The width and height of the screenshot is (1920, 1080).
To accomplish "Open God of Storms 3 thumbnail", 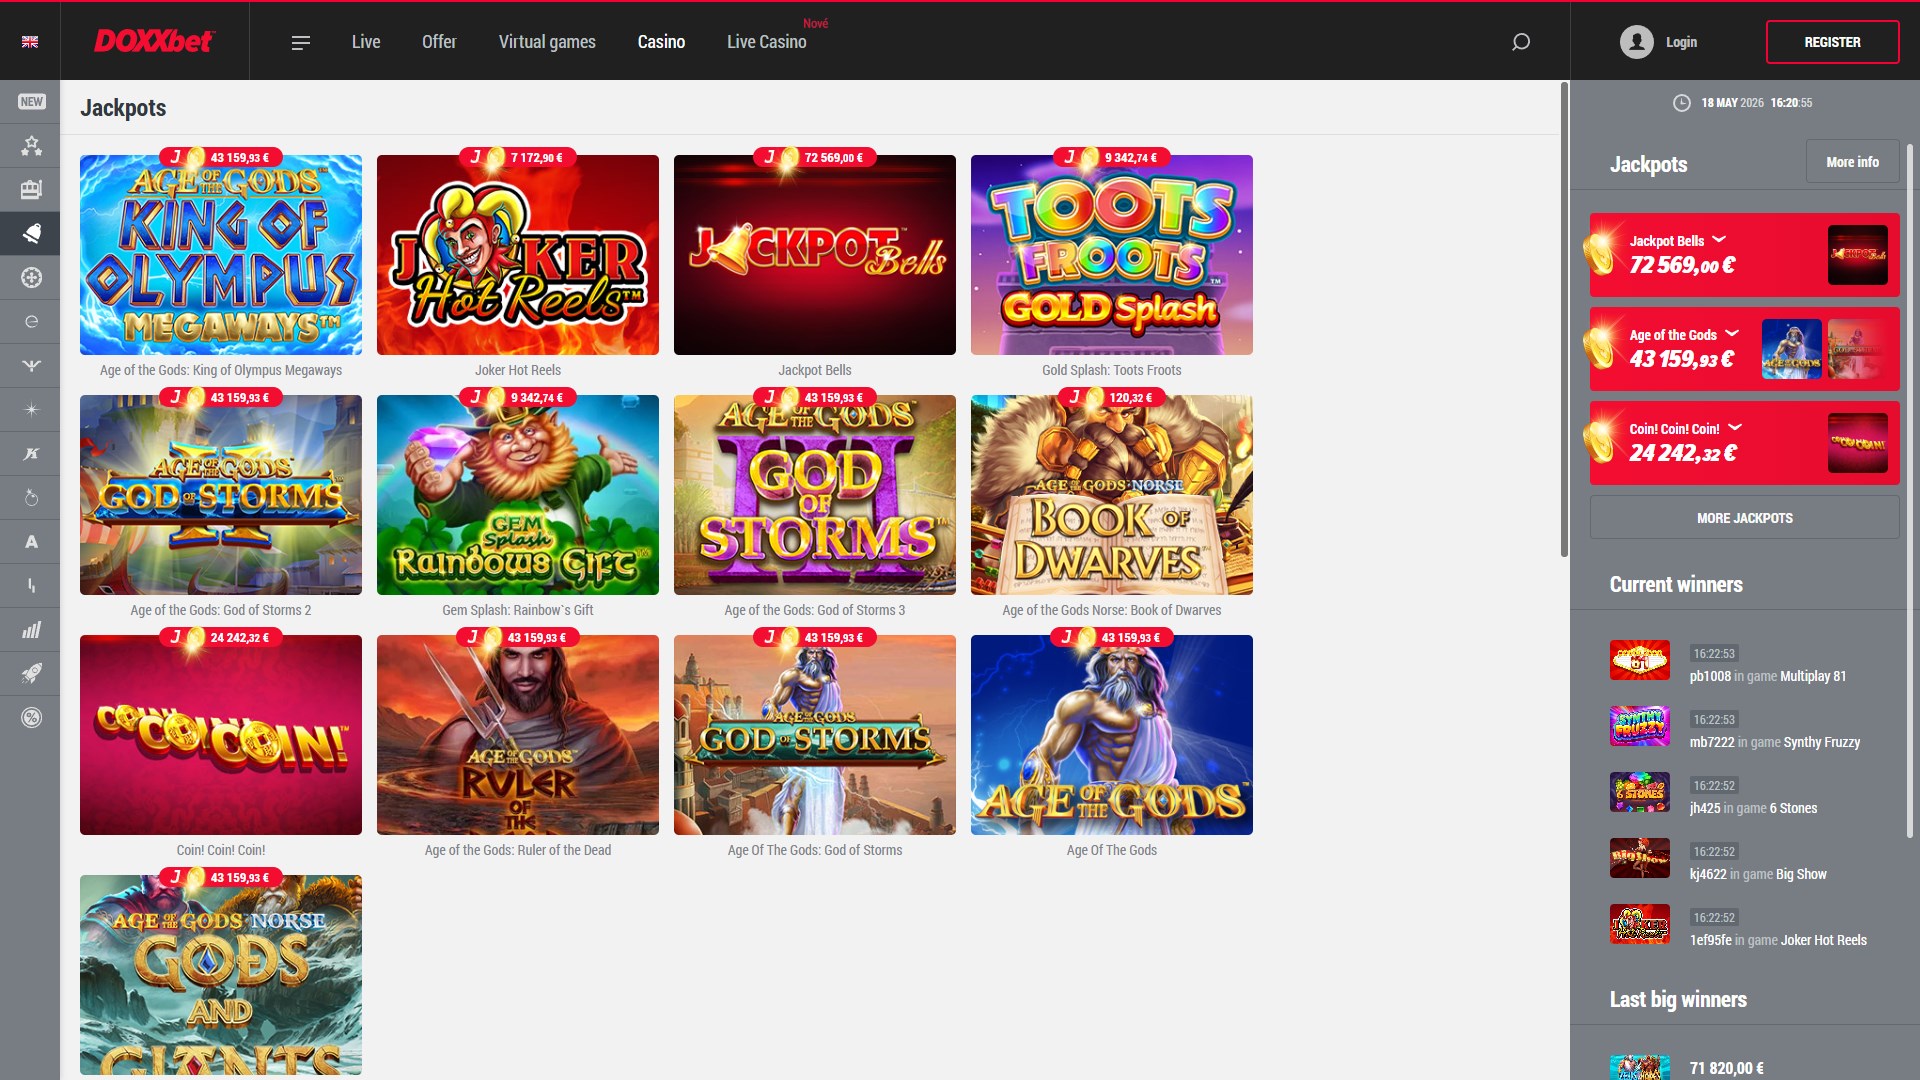I will 815,495.
